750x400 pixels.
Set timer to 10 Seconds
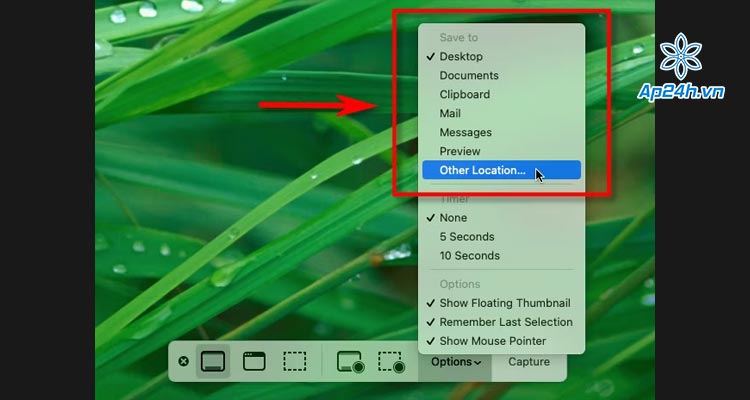click(x=501, y=256)
